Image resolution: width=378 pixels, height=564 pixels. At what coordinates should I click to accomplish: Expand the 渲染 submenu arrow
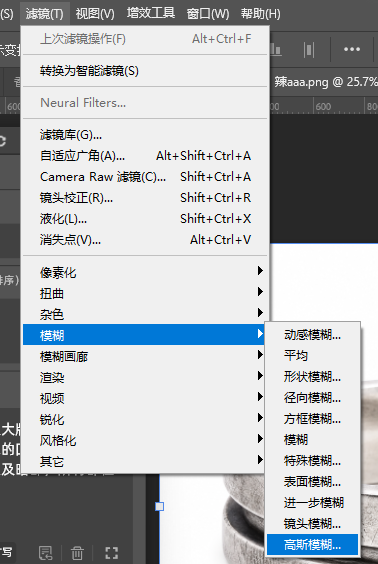260,376
